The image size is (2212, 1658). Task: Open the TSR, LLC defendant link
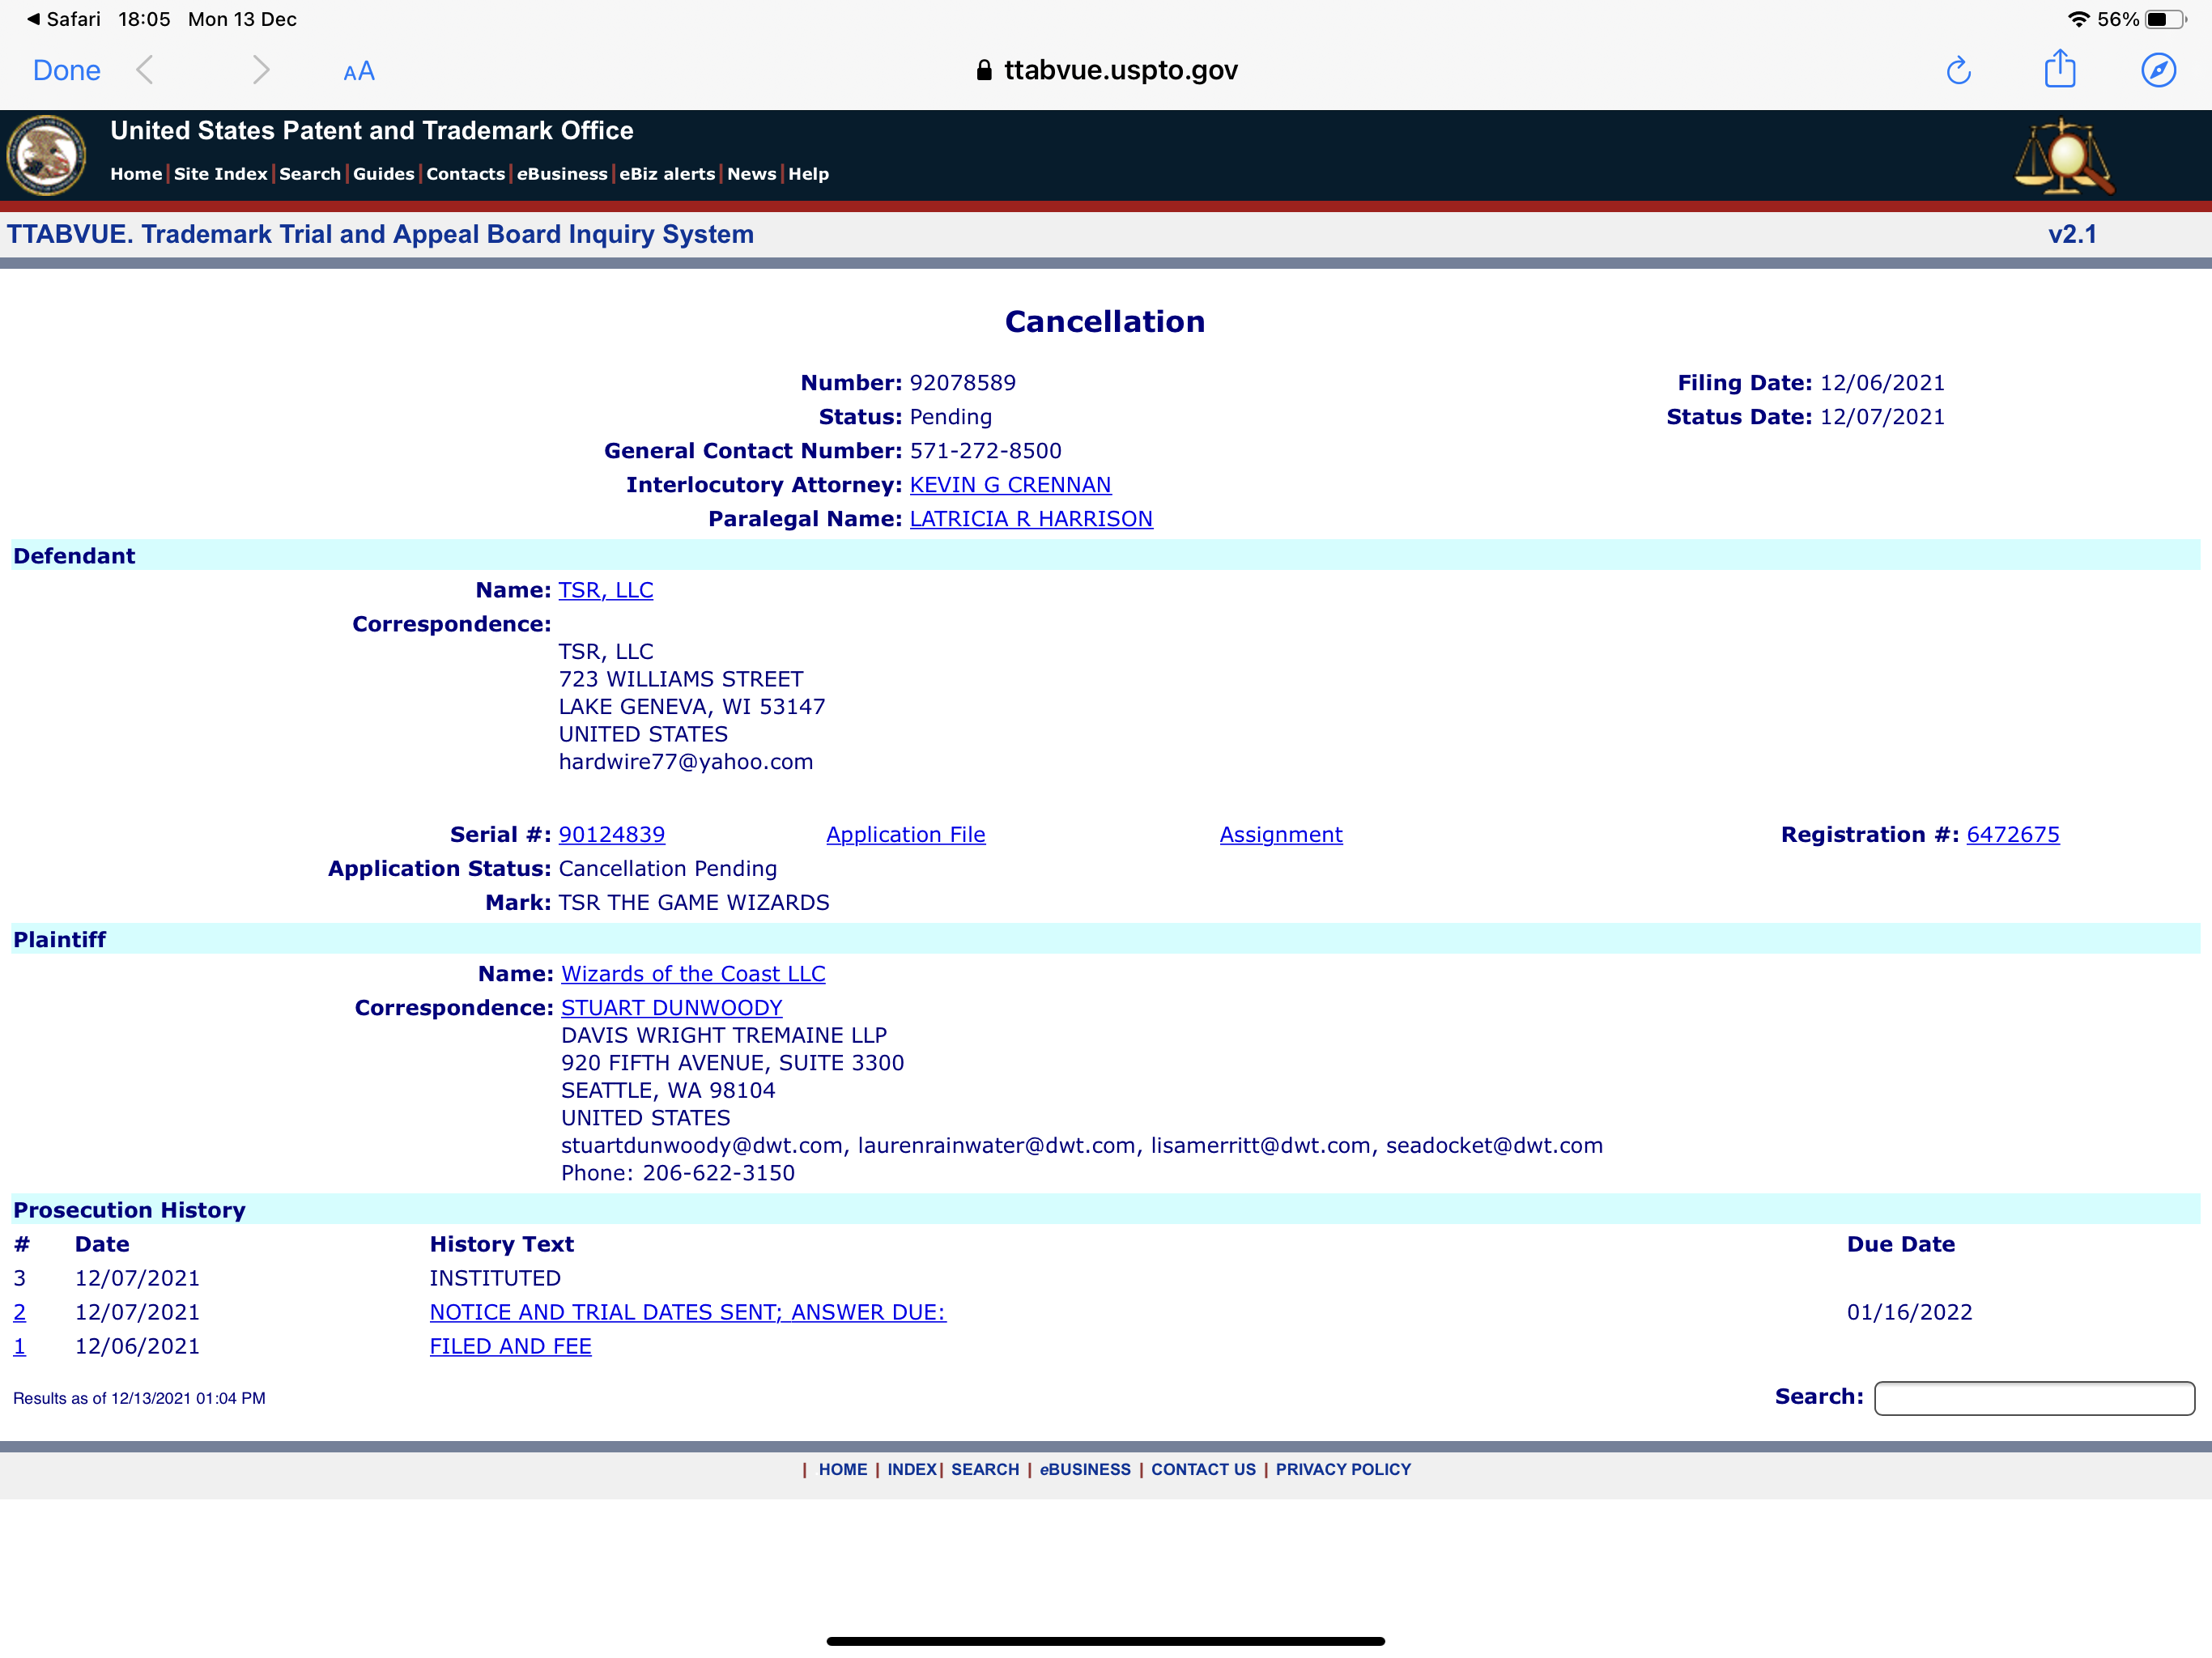605,590
